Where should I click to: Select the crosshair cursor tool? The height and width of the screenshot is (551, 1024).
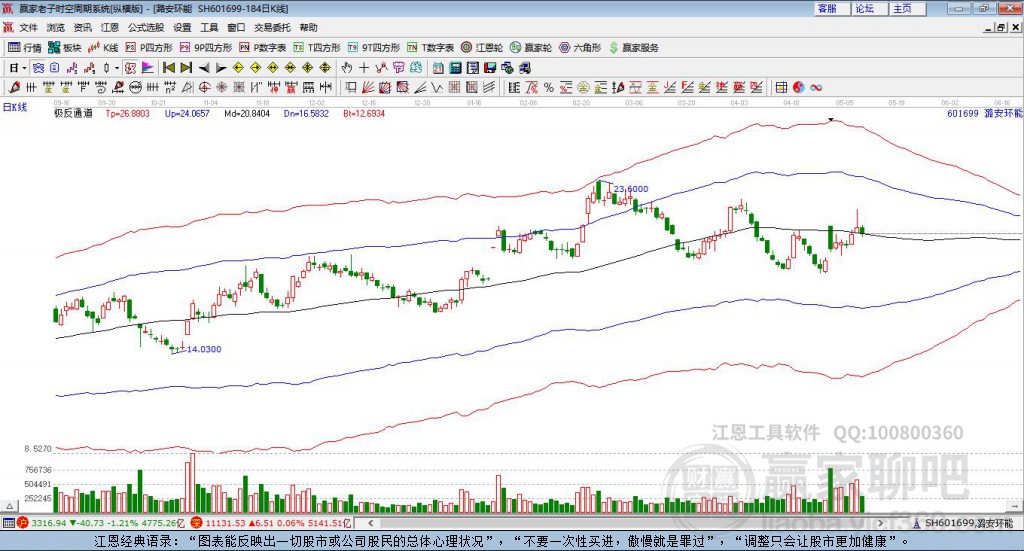[x=365, y=68]
